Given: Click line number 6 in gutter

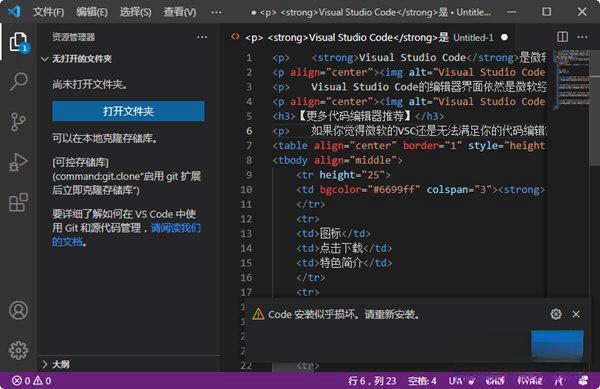Looking at the screenshot, I should click(x=249, y=131).
